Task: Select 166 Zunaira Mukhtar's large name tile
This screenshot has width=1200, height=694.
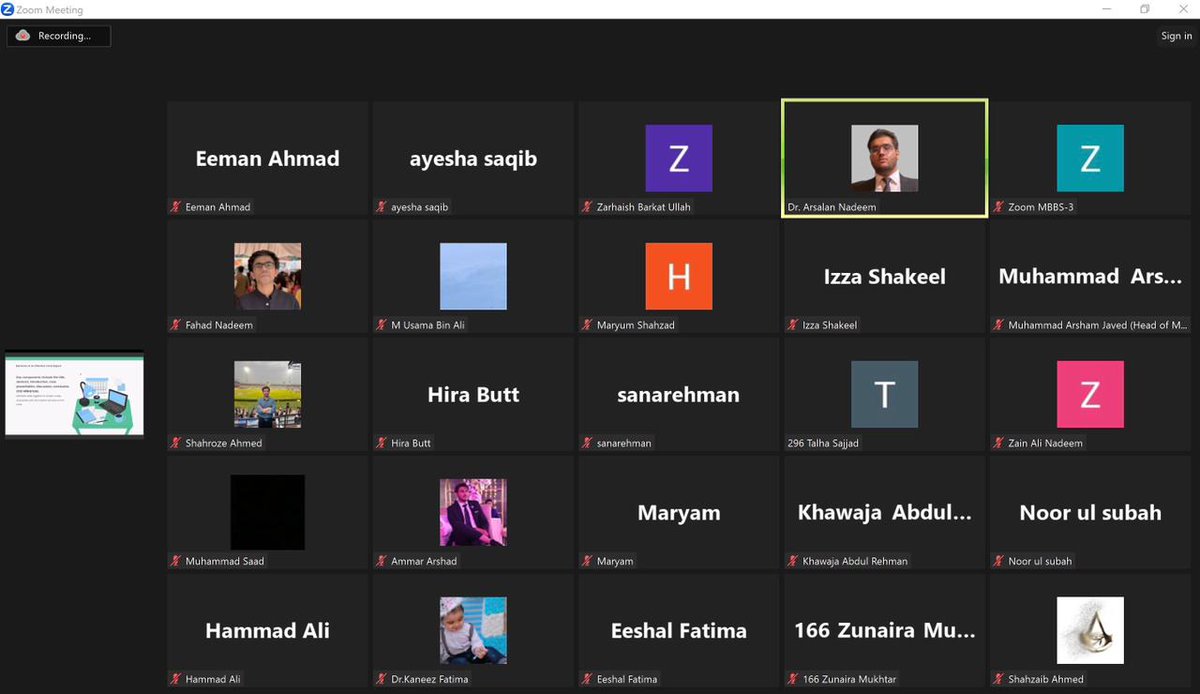Action: (885, 630)
